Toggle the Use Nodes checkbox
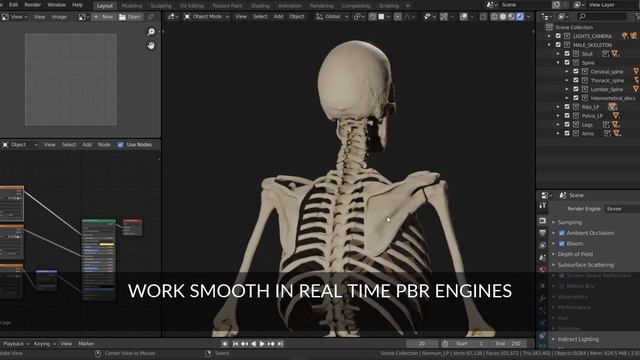 pyautogui.click(x=120, y=145)
